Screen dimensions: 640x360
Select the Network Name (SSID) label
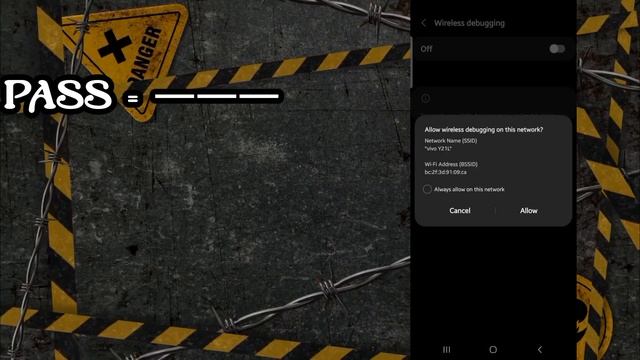tap(451, 141)
